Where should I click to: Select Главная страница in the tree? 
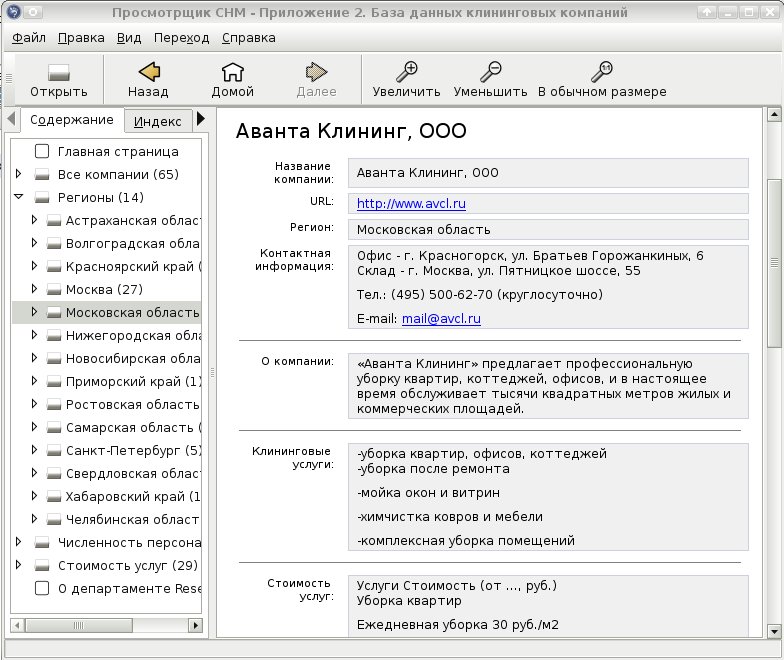coord(118,152)
